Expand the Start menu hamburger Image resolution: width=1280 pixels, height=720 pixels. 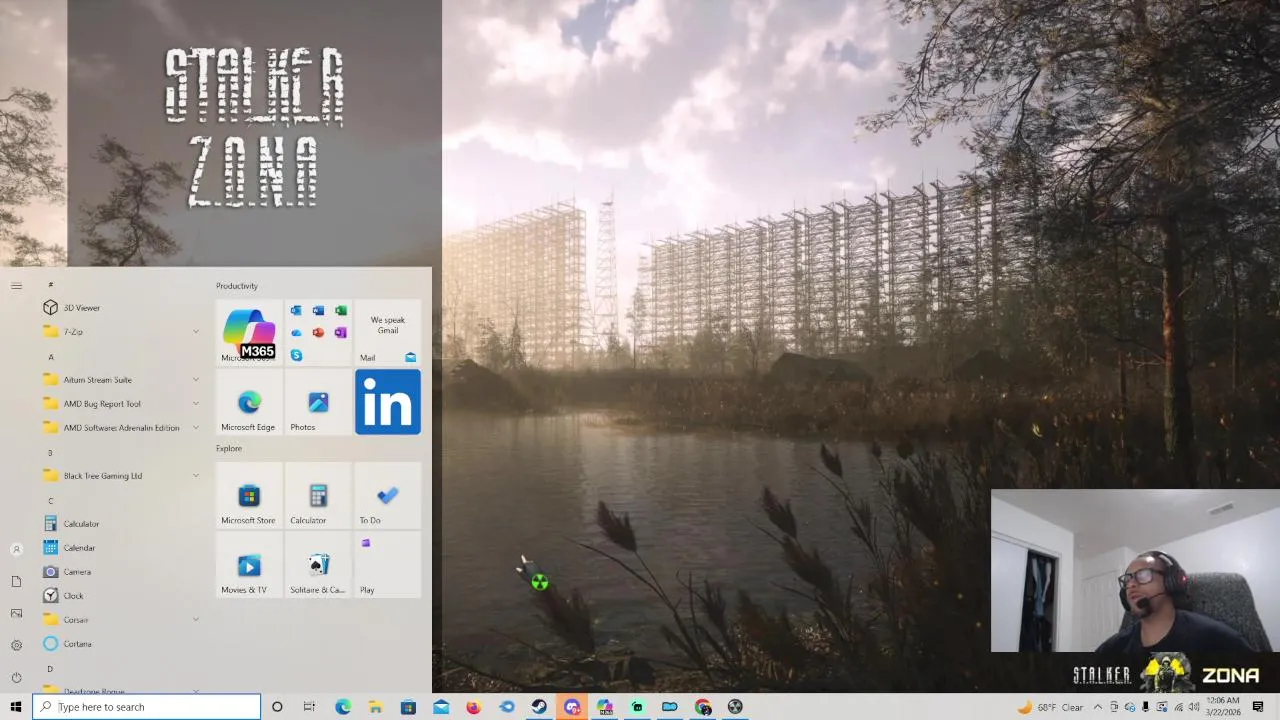pyautogui.click(x=16, y=286)
